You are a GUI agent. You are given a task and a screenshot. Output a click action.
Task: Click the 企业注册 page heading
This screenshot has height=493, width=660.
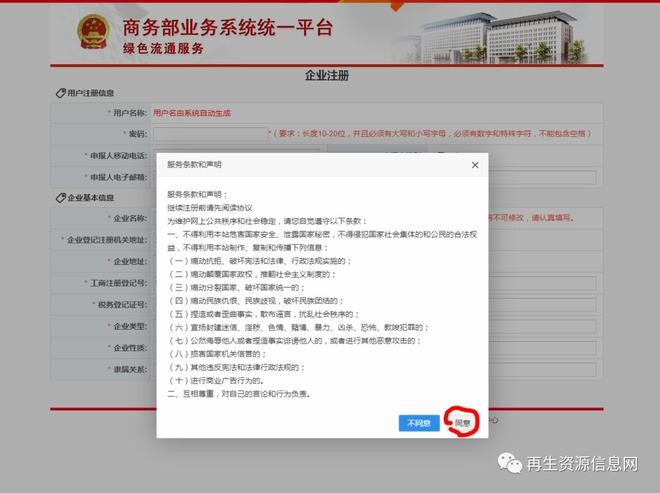(x=329, y=76)
